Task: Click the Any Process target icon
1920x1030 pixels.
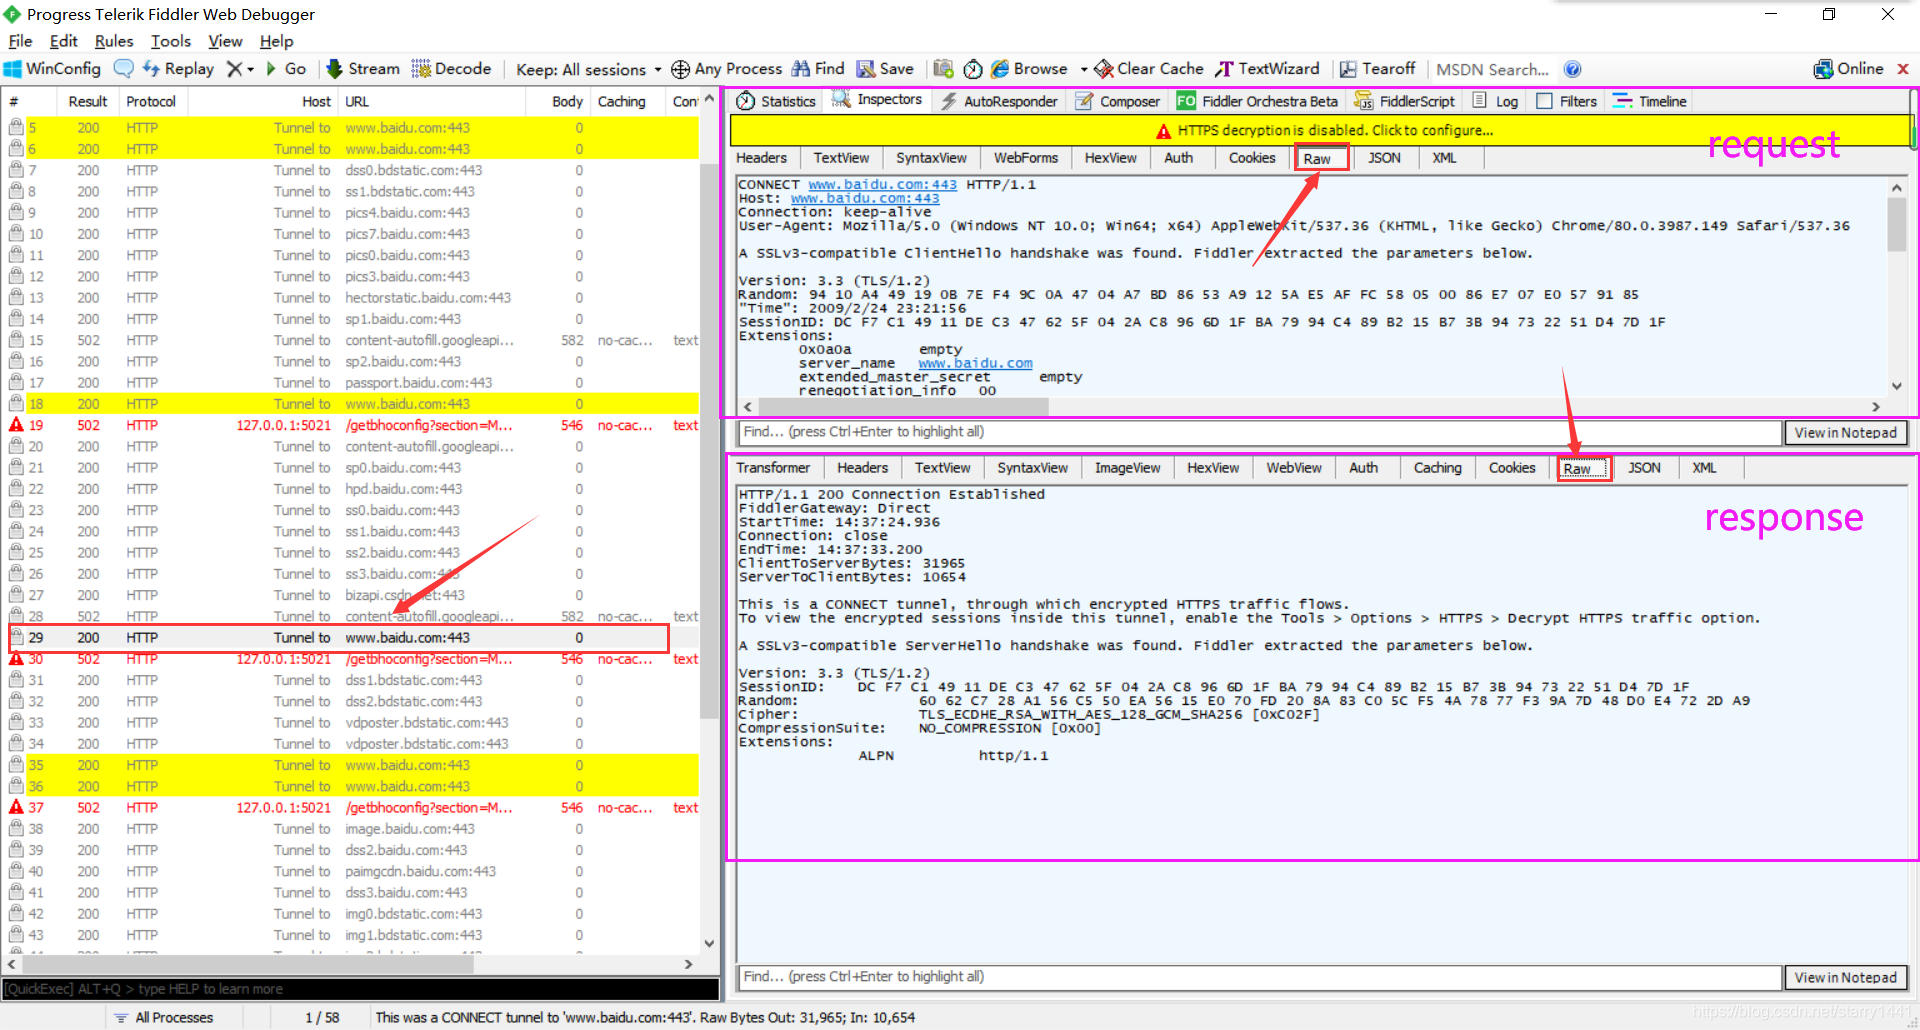Action: (x=680, y=69)
